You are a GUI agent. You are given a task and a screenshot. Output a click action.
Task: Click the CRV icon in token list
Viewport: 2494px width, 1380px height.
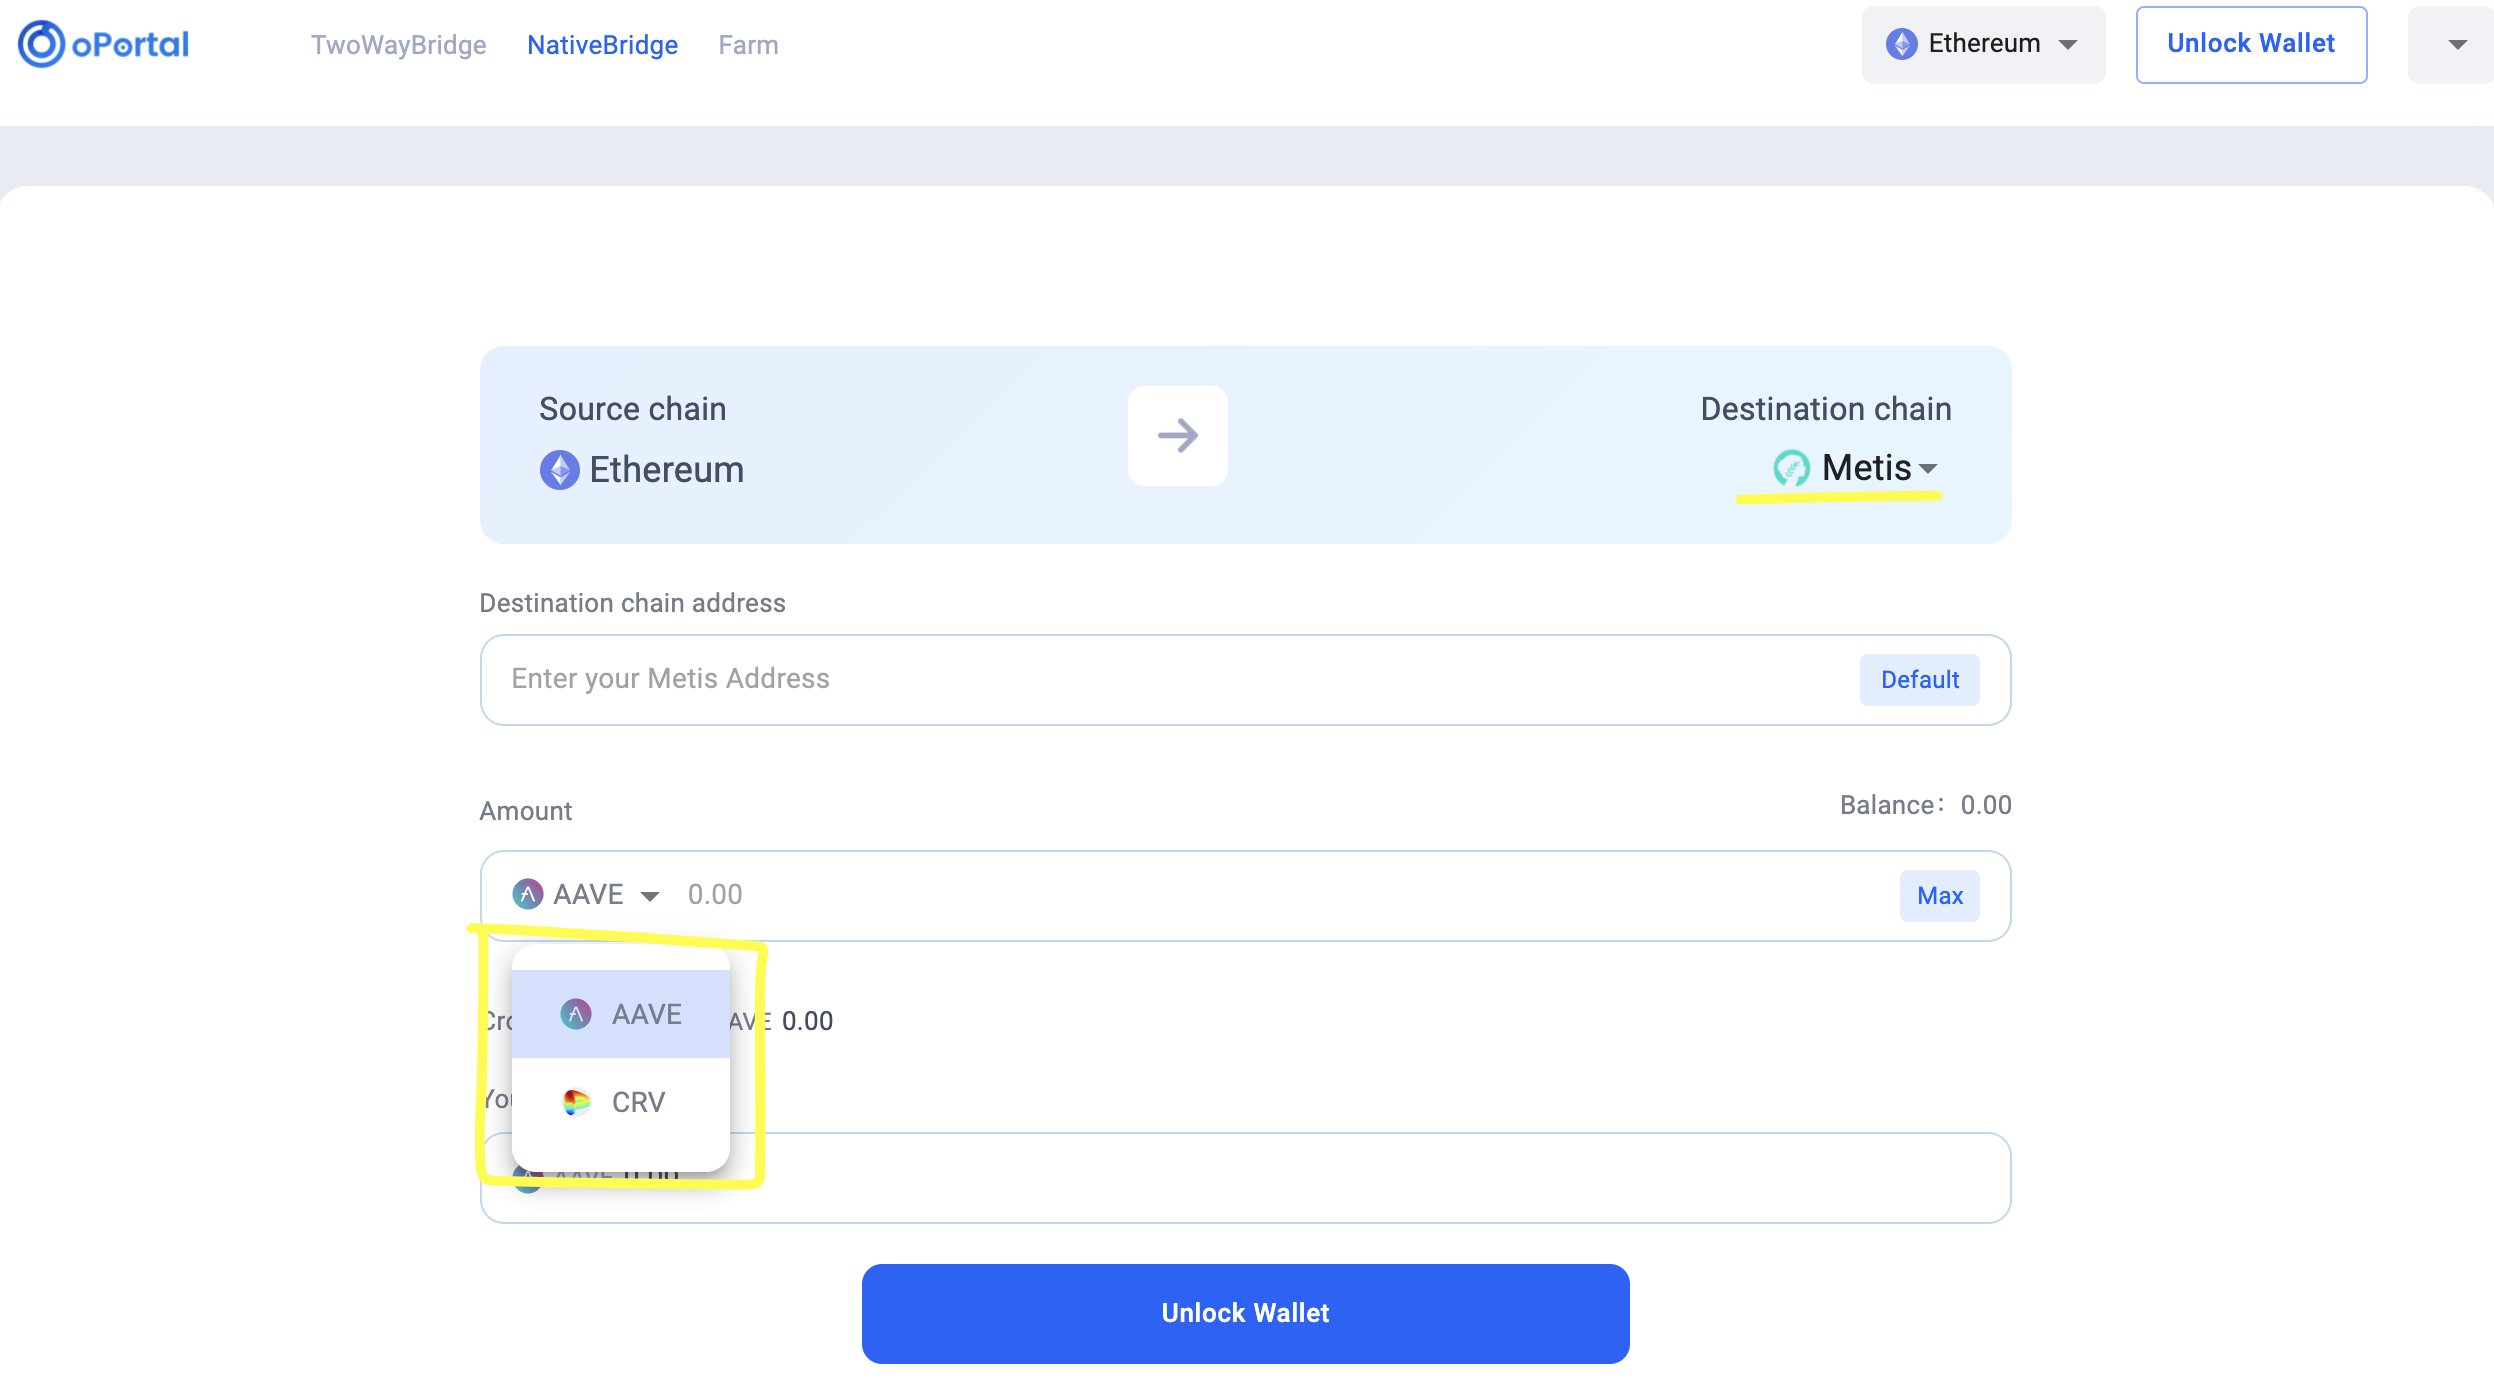pos(576,1102)
